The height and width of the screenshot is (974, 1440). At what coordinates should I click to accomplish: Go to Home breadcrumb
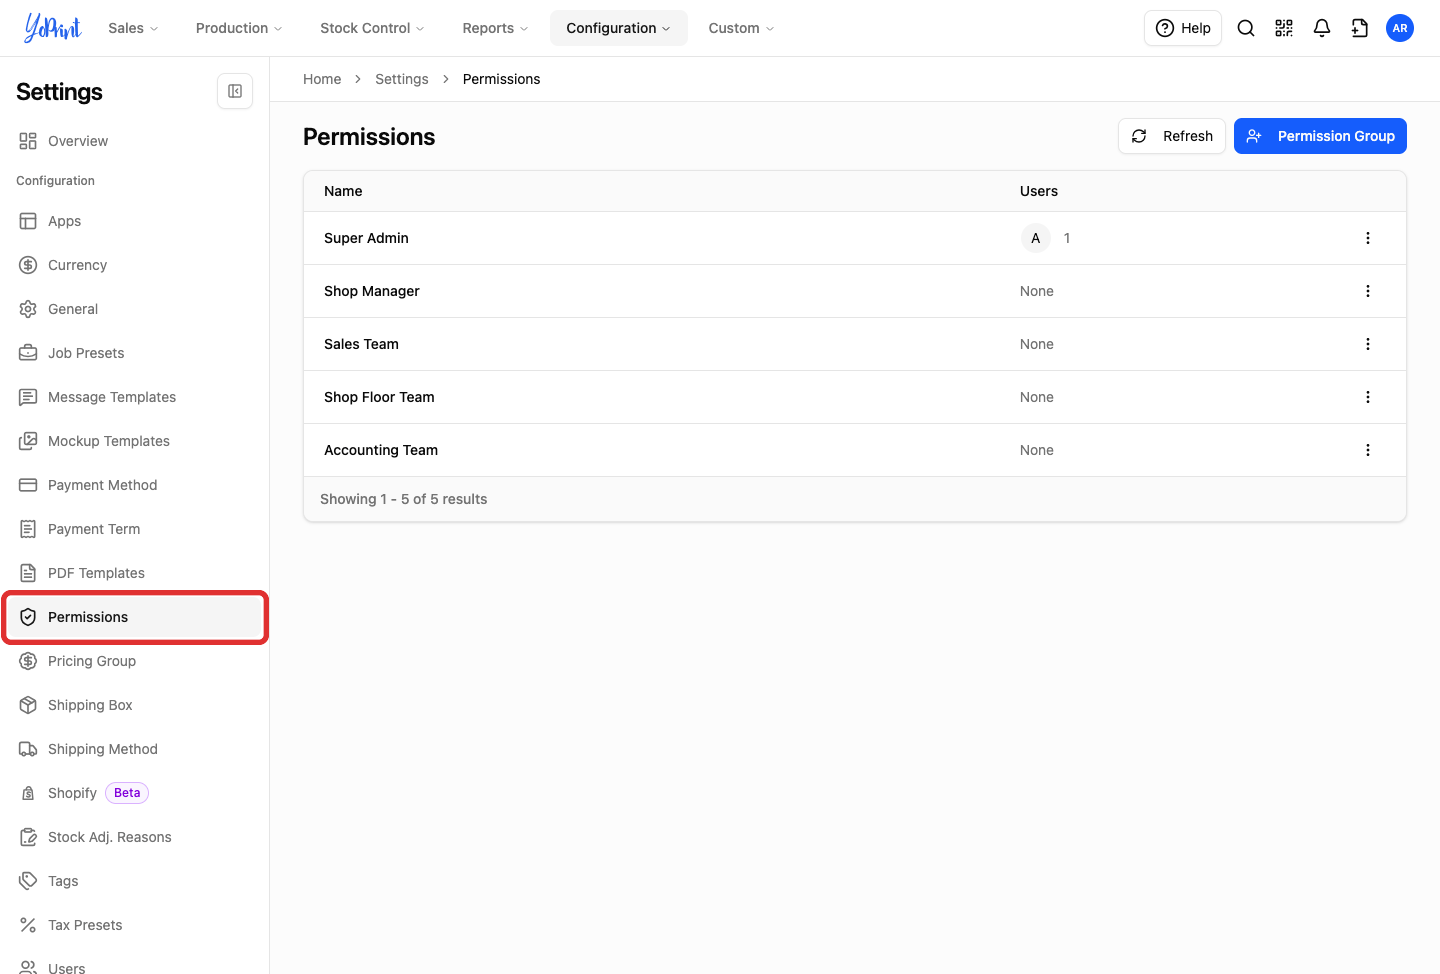click(x=322, y=79)
